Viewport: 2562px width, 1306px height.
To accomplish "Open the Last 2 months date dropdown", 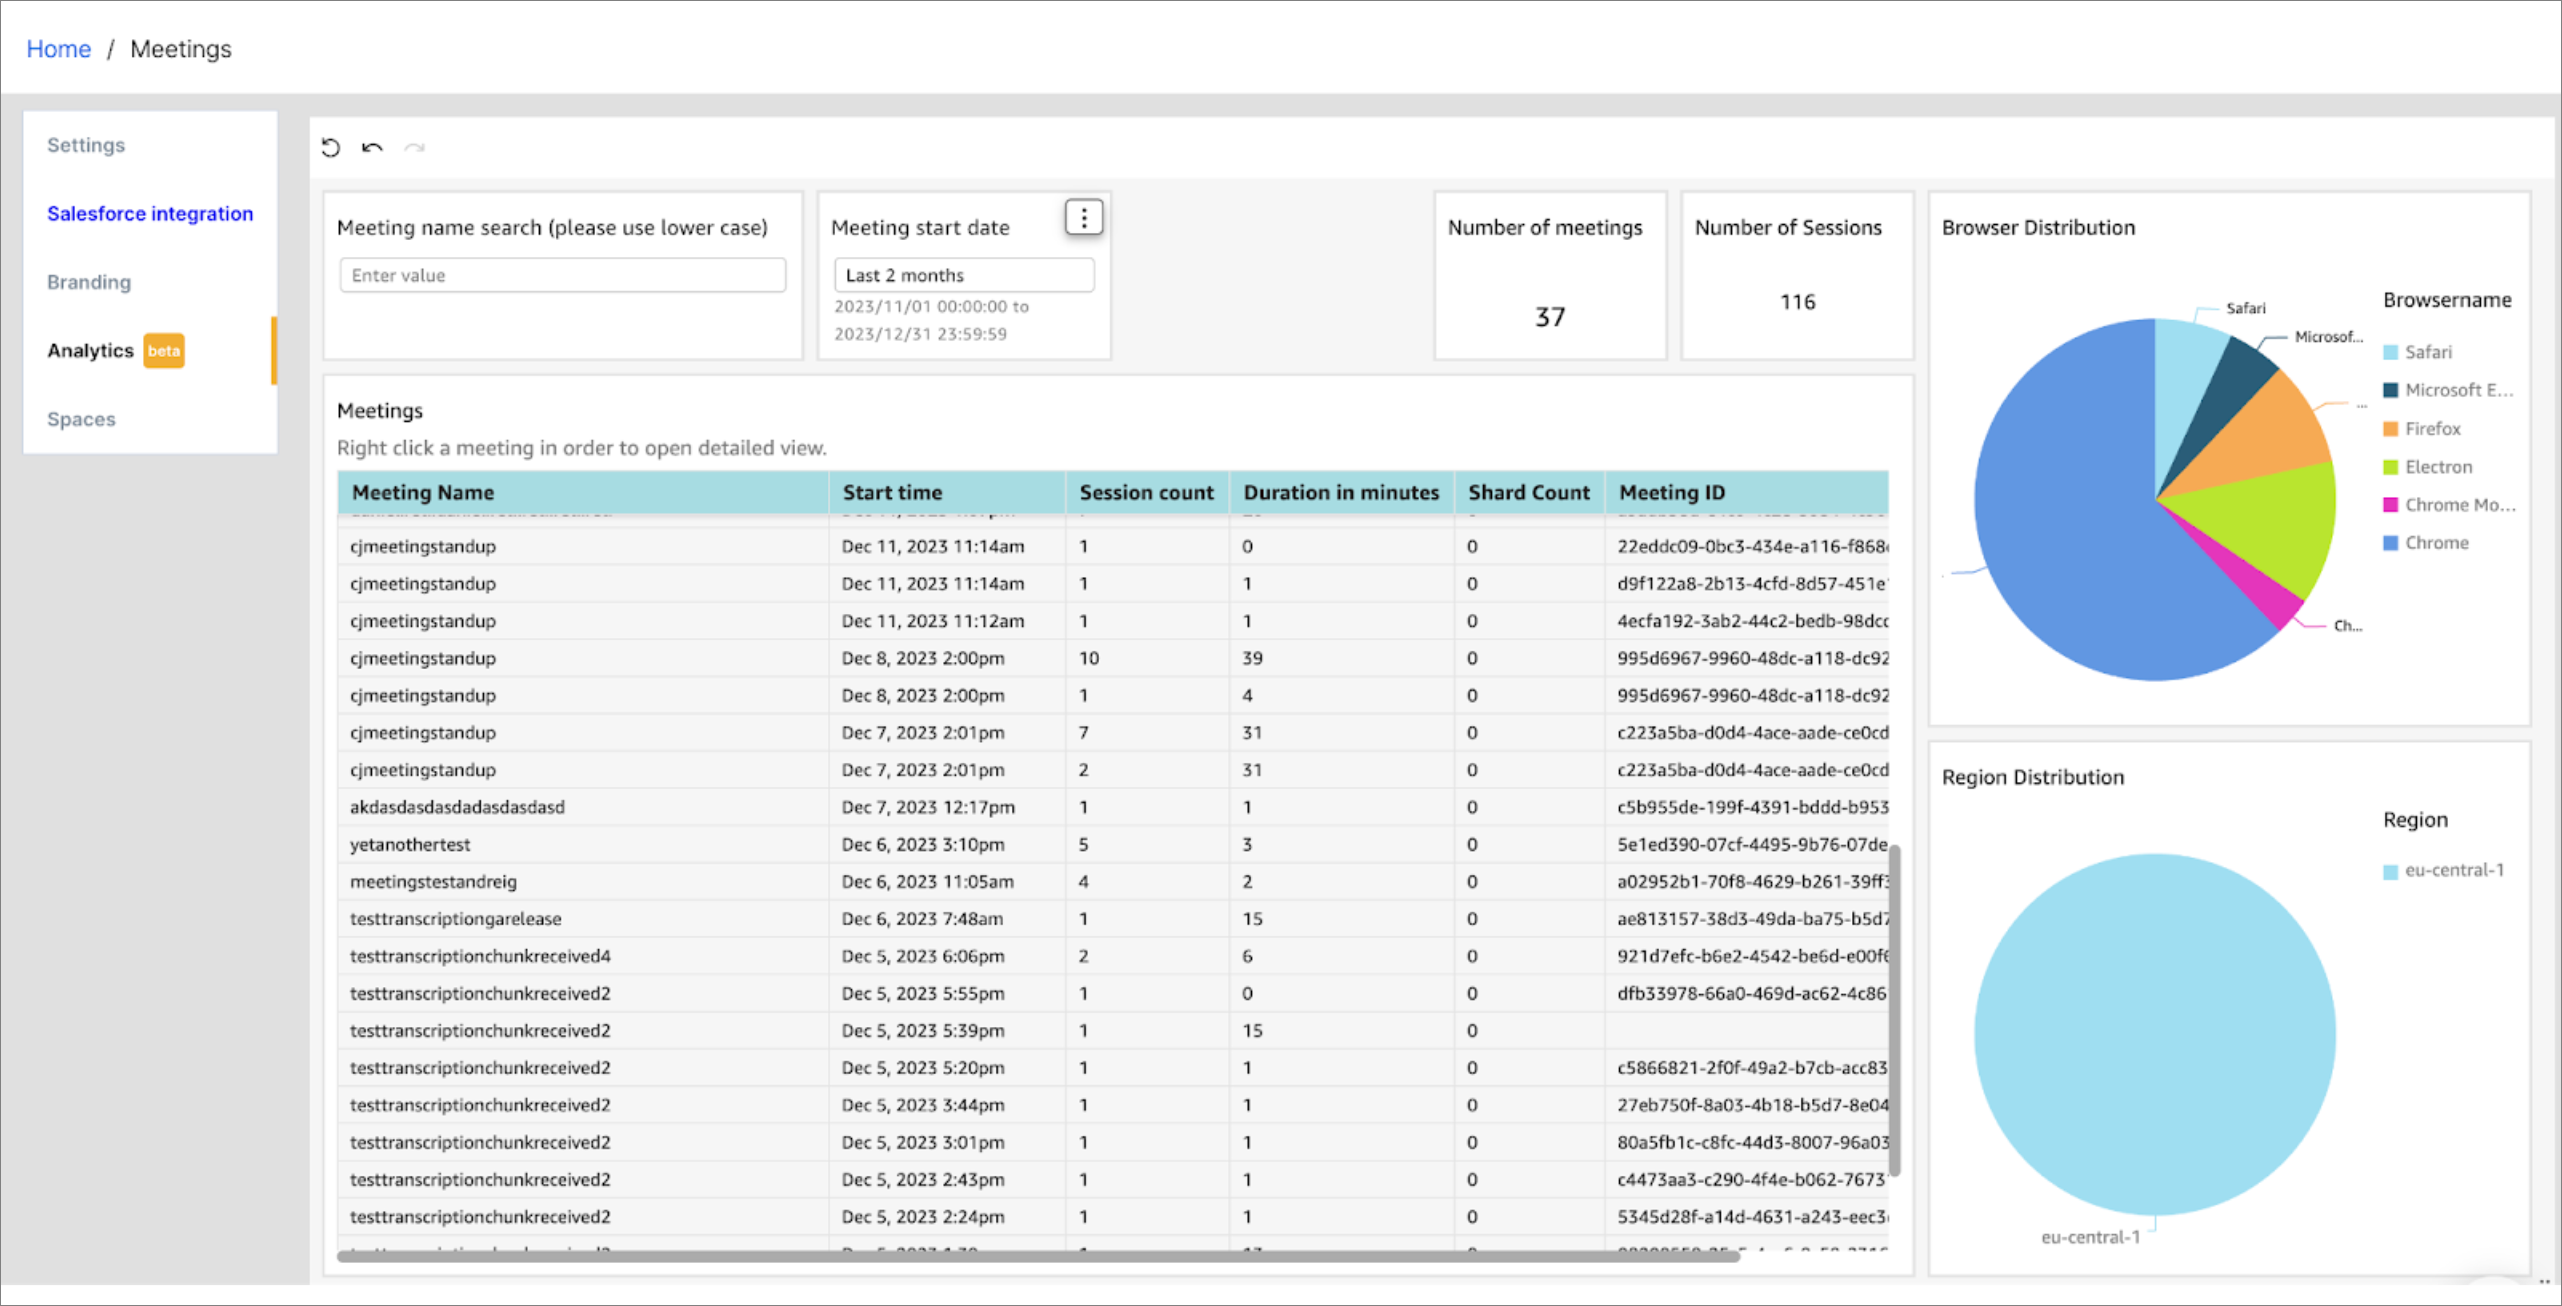I will 964,275.
